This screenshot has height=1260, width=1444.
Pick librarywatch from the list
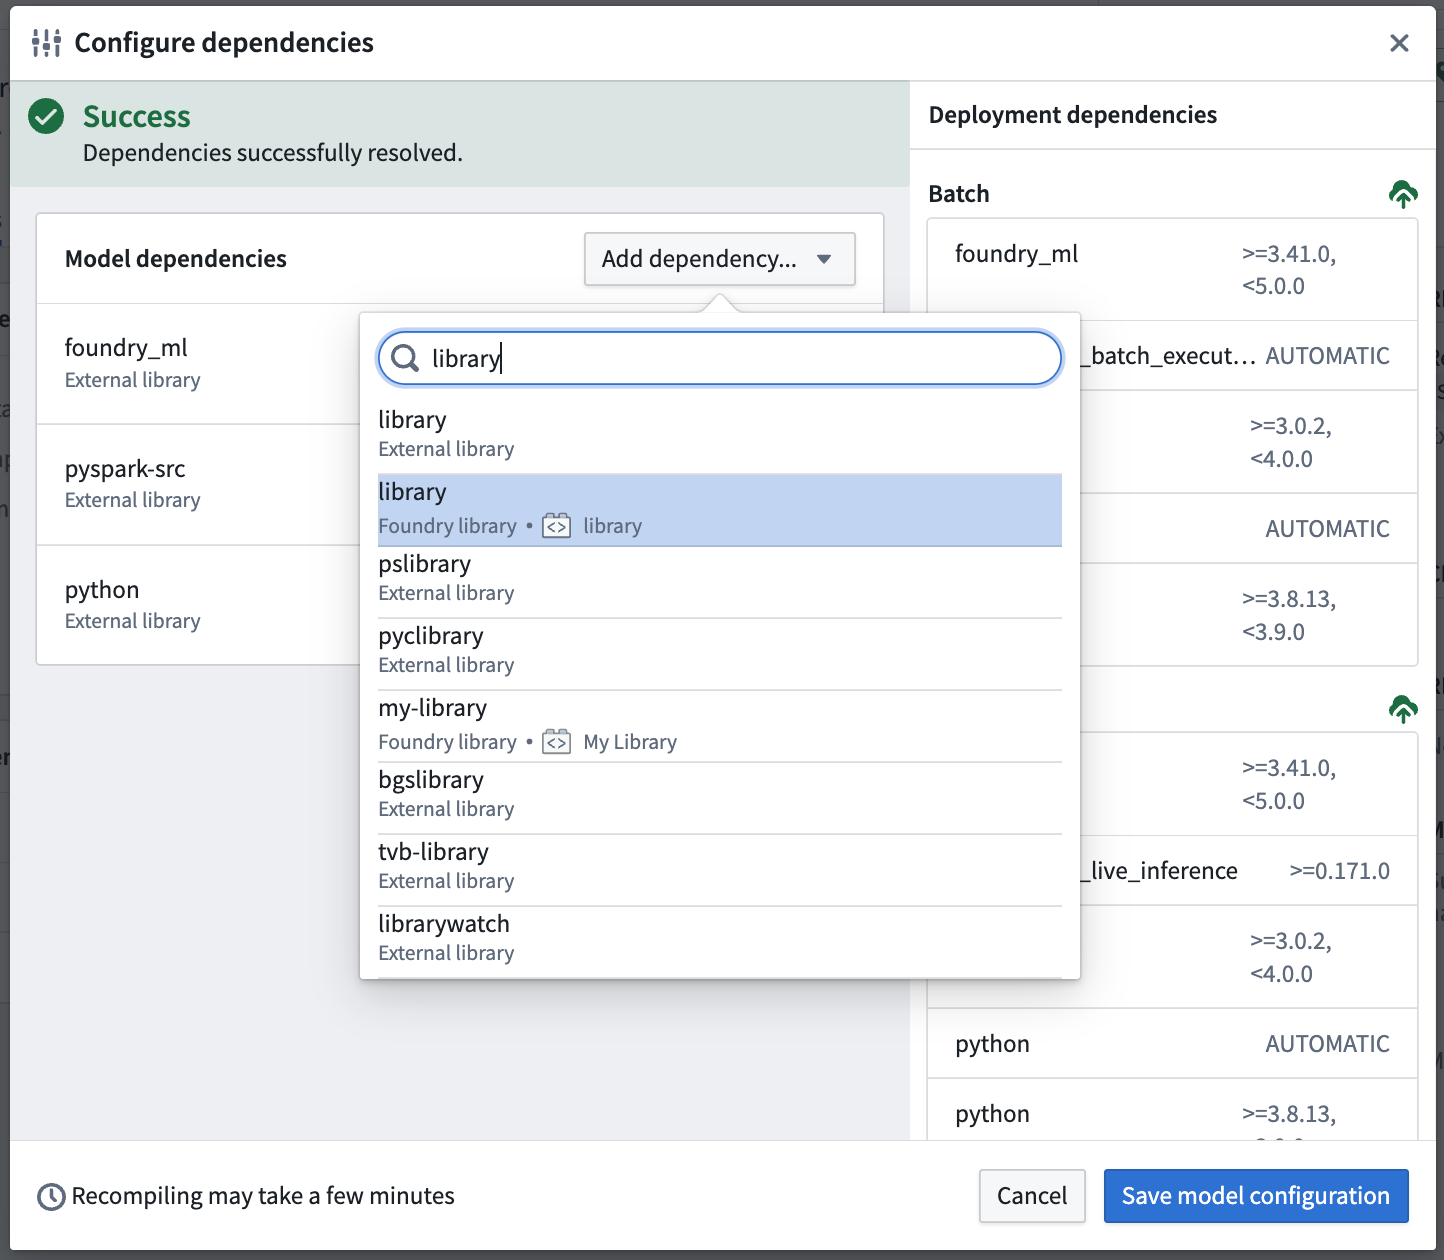720,942
